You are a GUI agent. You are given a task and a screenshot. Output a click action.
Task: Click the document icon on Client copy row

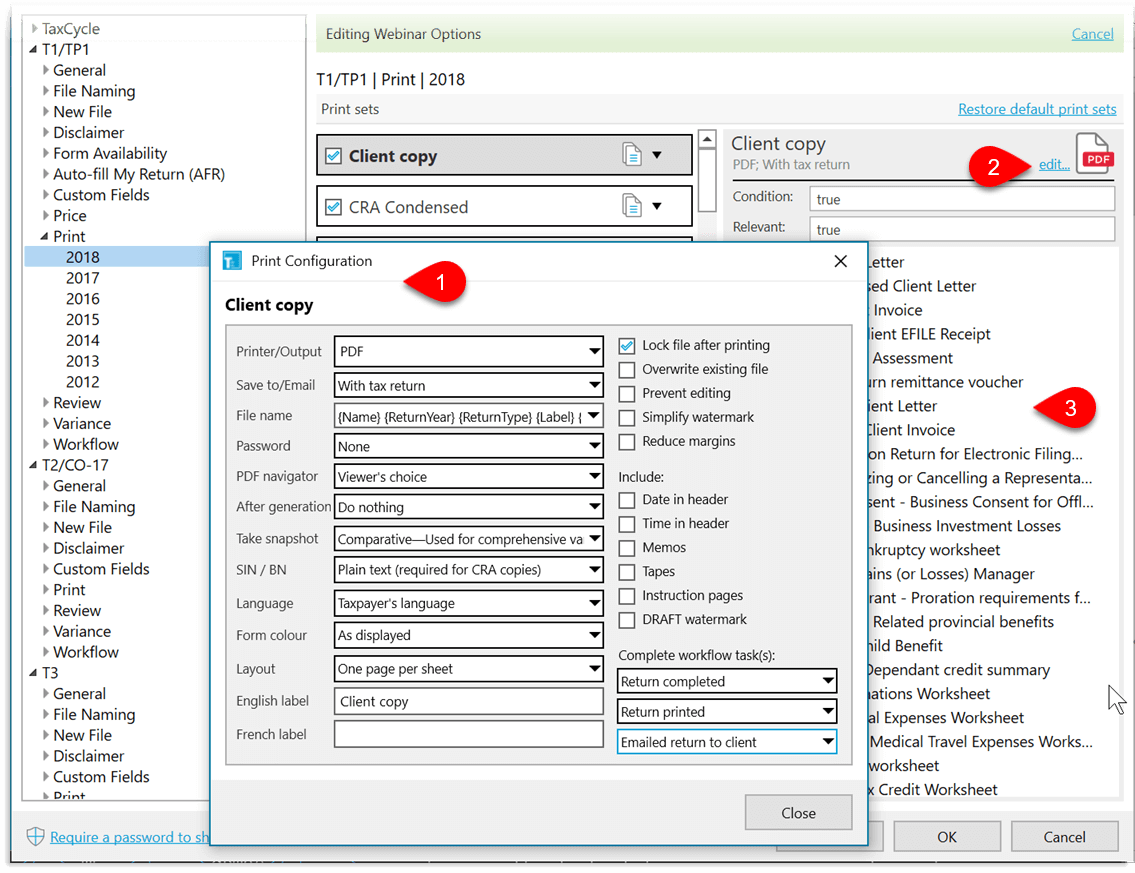tap(632, 154)
